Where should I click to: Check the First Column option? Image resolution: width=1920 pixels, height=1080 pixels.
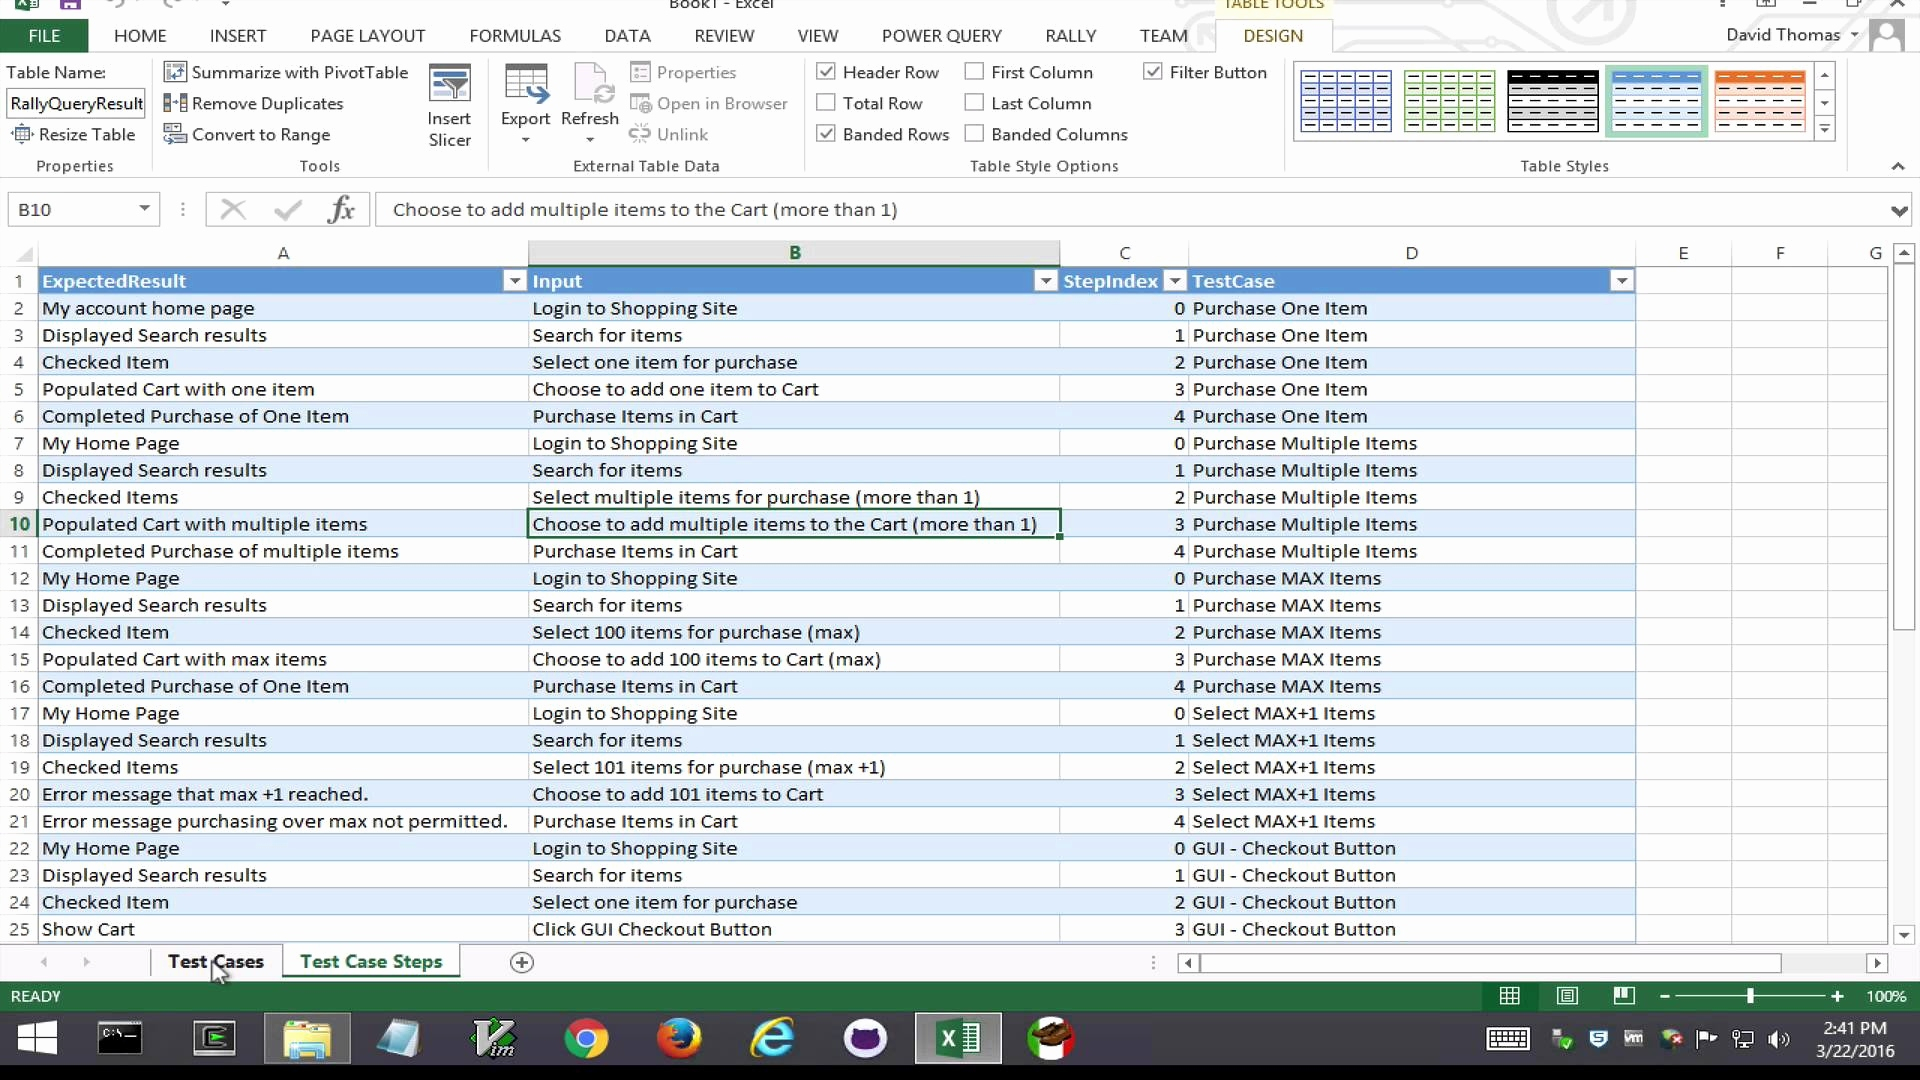[973, 71]
